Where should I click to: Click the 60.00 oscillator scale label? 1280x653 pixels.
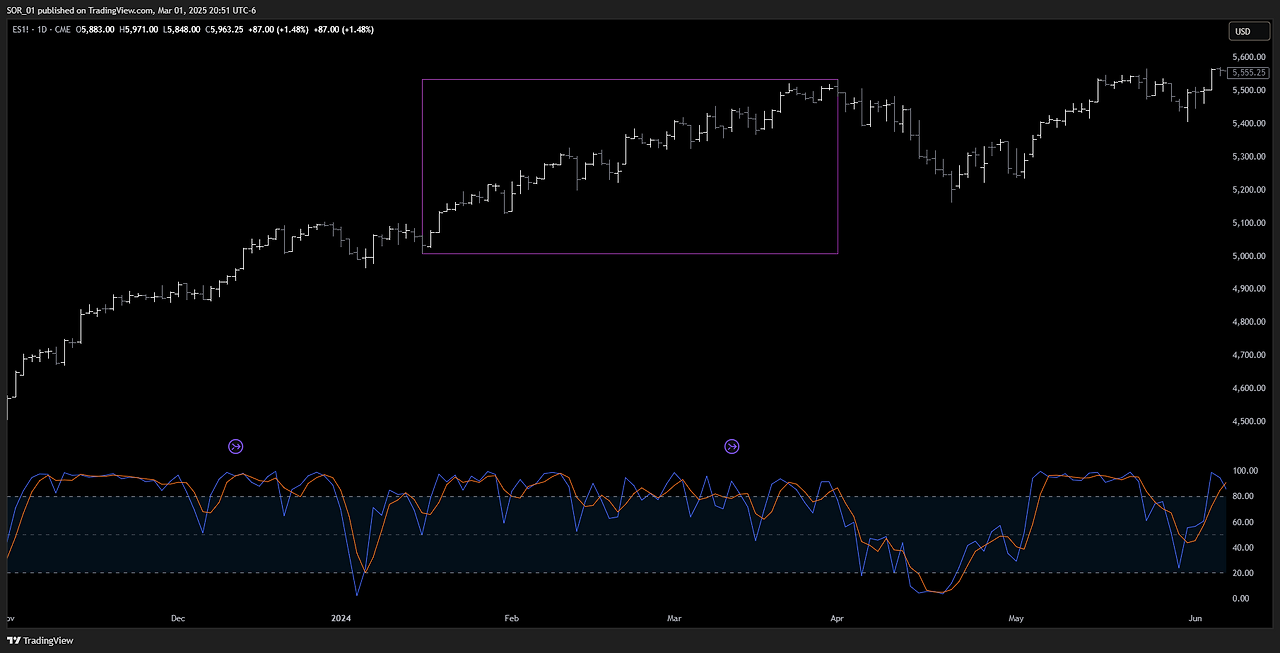[x=1244, y=522]
